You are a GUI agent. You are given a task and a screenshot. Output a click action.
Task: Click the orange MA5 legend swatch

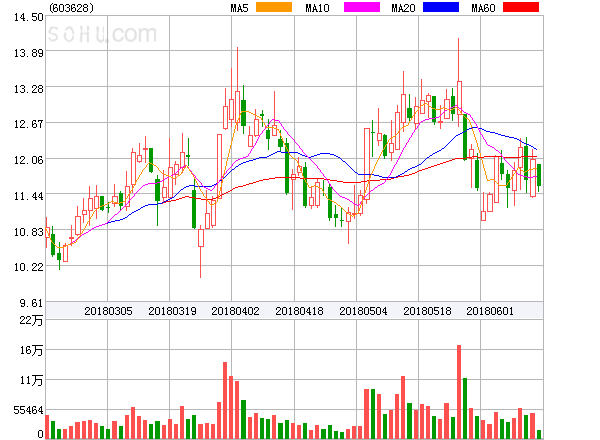(274, 7)
